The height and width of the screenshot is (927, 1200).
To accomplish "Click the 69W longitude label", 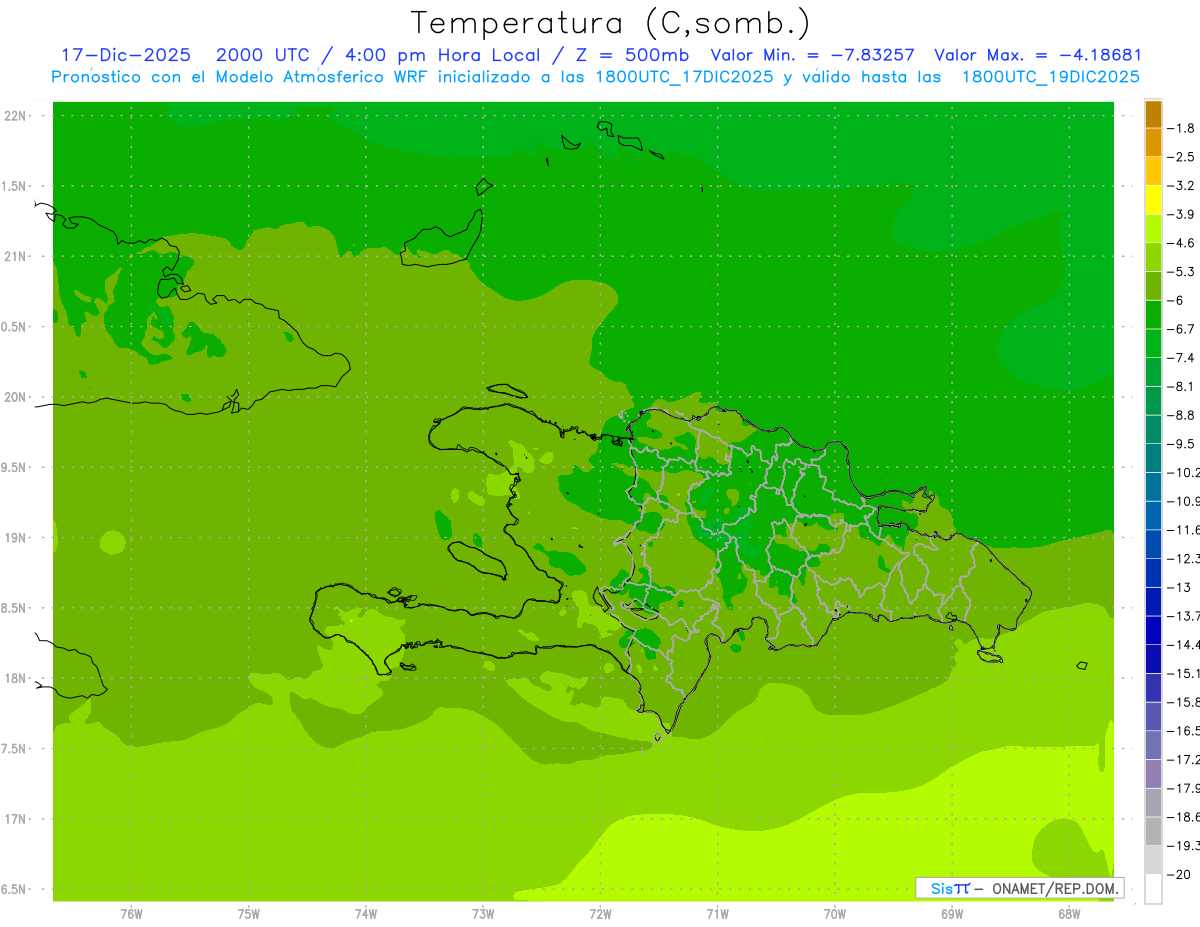I will click(952, 914).
